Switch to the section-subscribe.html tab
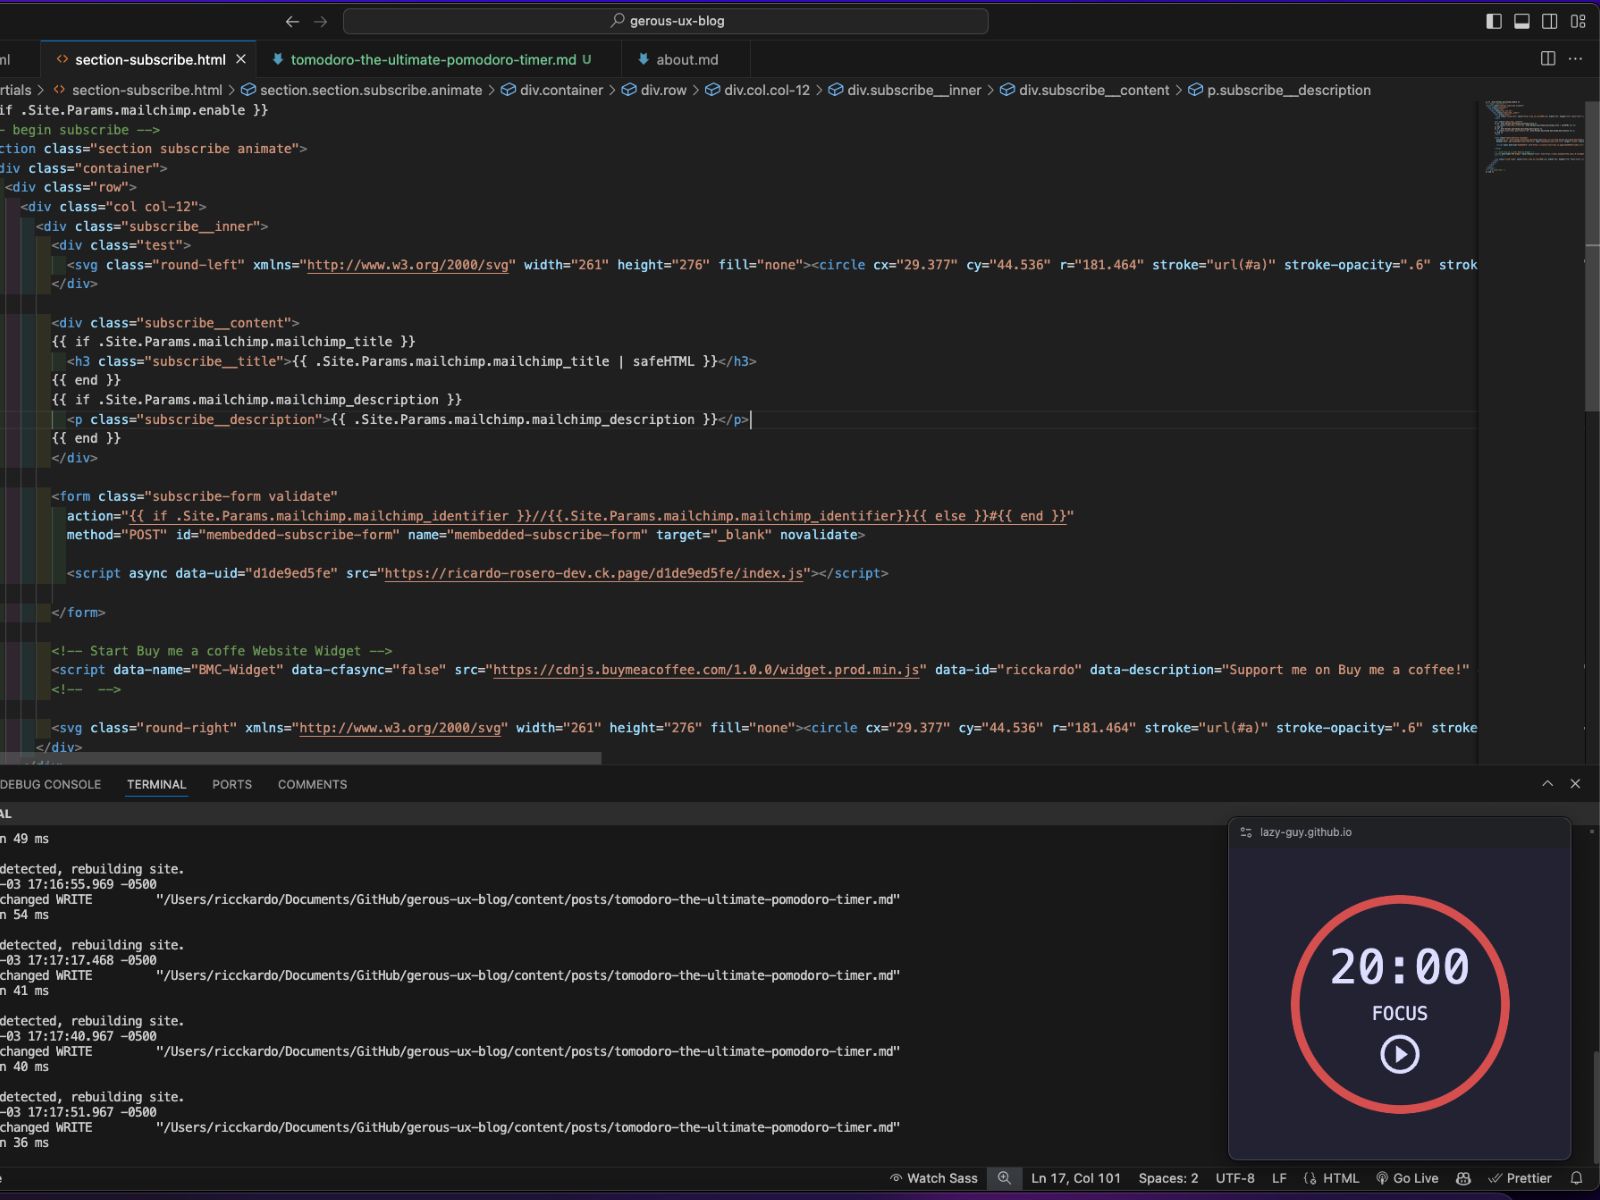The width and height of the screenshot is (1600, 1200). pos(150,60)
